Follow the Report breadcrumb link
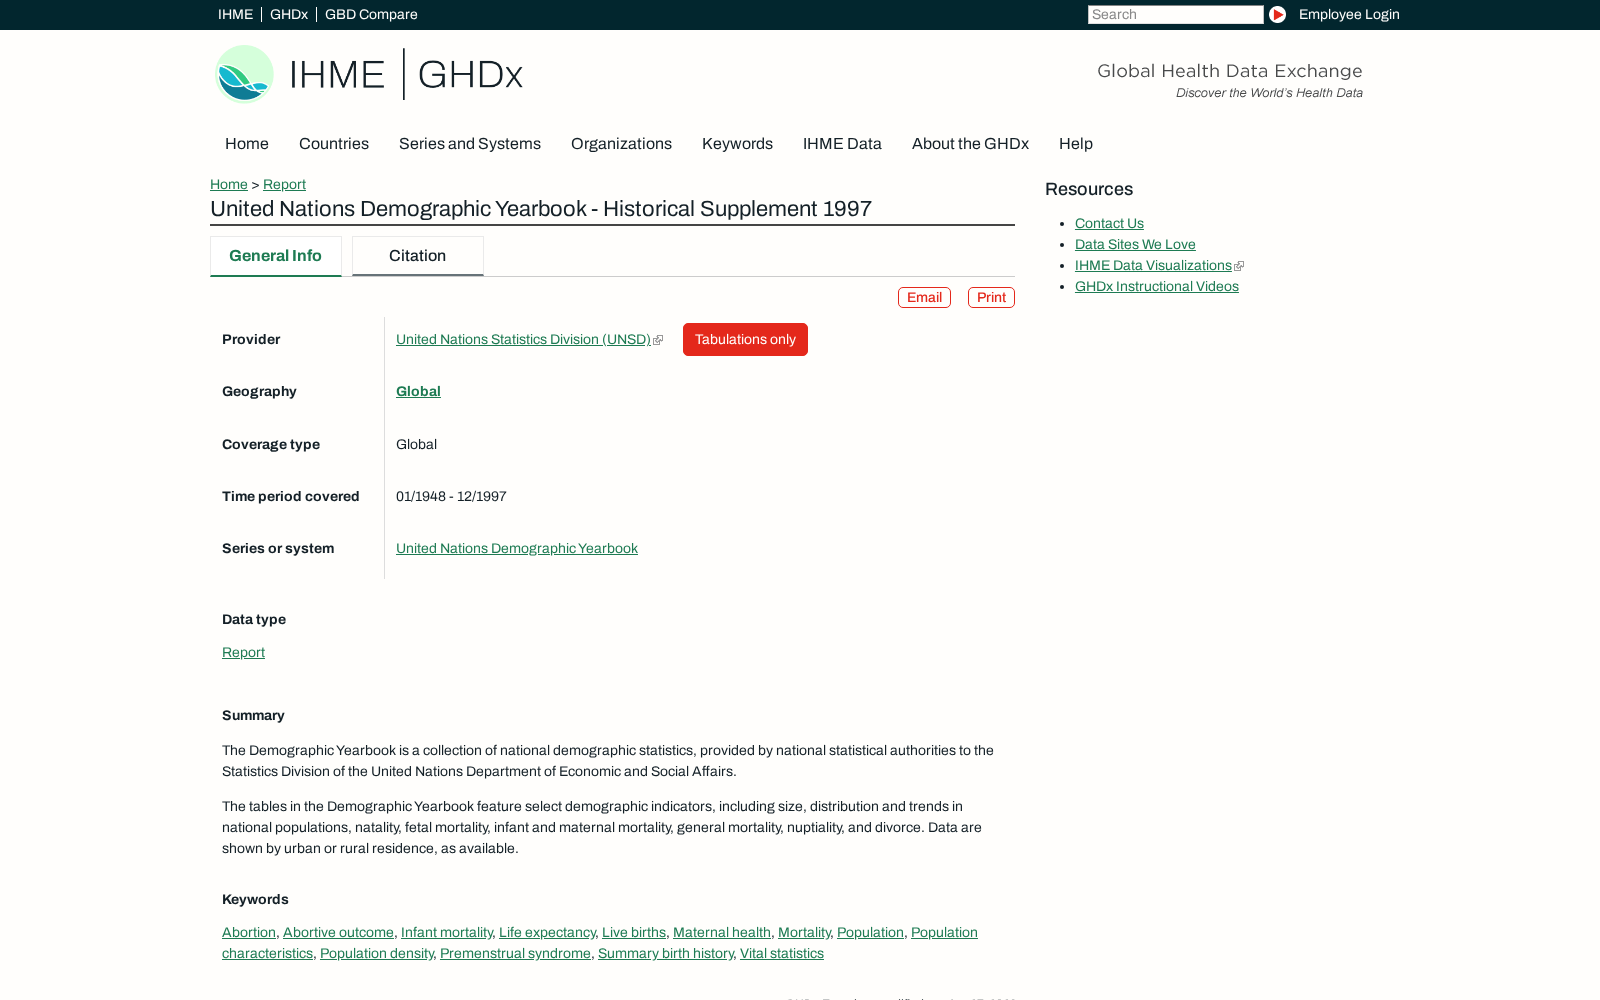The width and height of the screenshot is (1600, 1000). click(284, 184)
